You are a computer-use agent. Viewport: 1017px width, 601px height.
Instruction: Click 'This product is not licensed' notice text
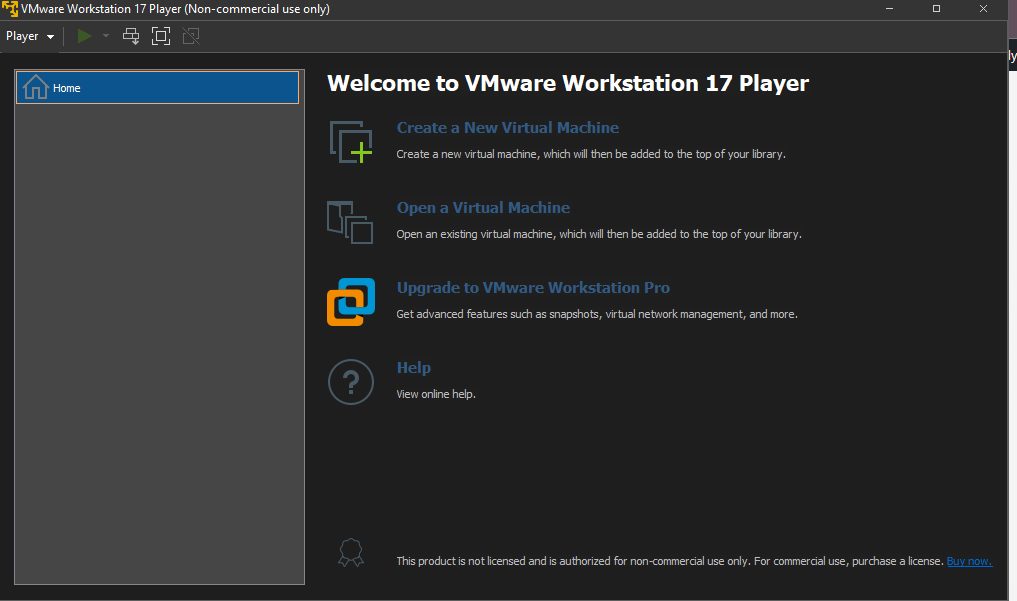point(670,561)
